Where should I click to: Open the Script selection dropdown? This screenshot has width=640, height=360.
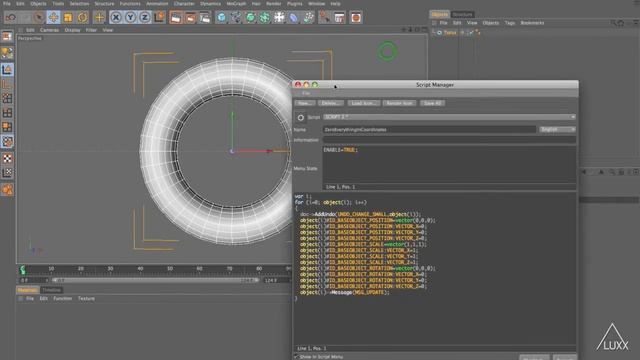[449, 117]
